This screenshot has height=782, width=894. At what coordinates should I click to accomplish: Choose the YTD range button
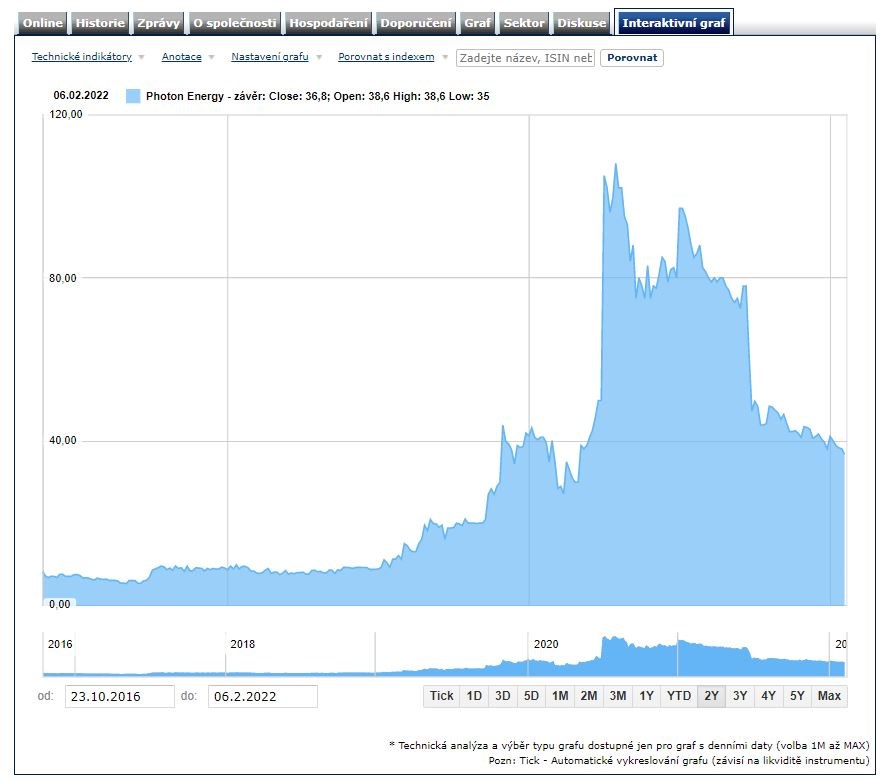[x=679, y=696]
